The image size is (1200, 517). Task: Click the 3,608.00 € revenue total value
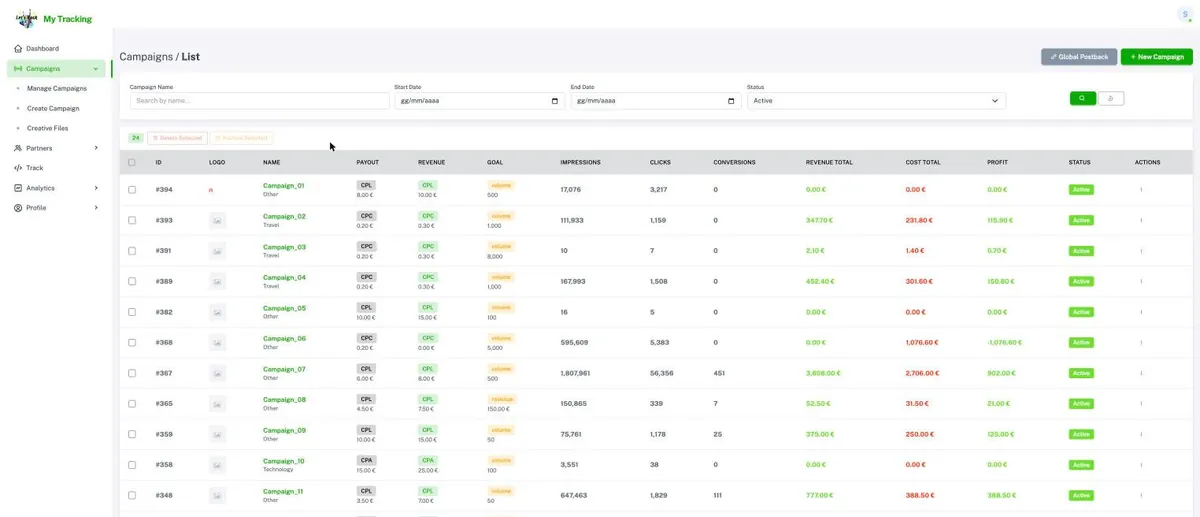pos(824,373)
